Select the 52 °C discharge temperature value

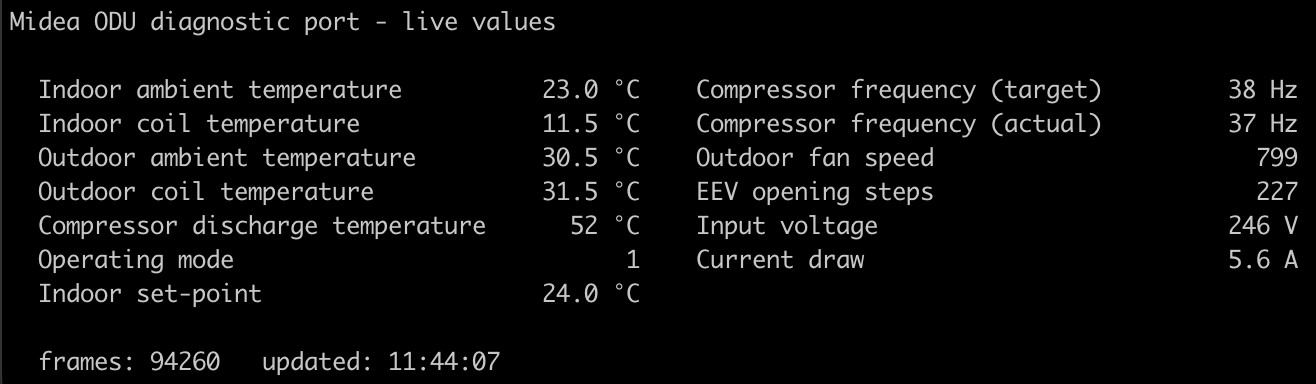click(605, 226)
